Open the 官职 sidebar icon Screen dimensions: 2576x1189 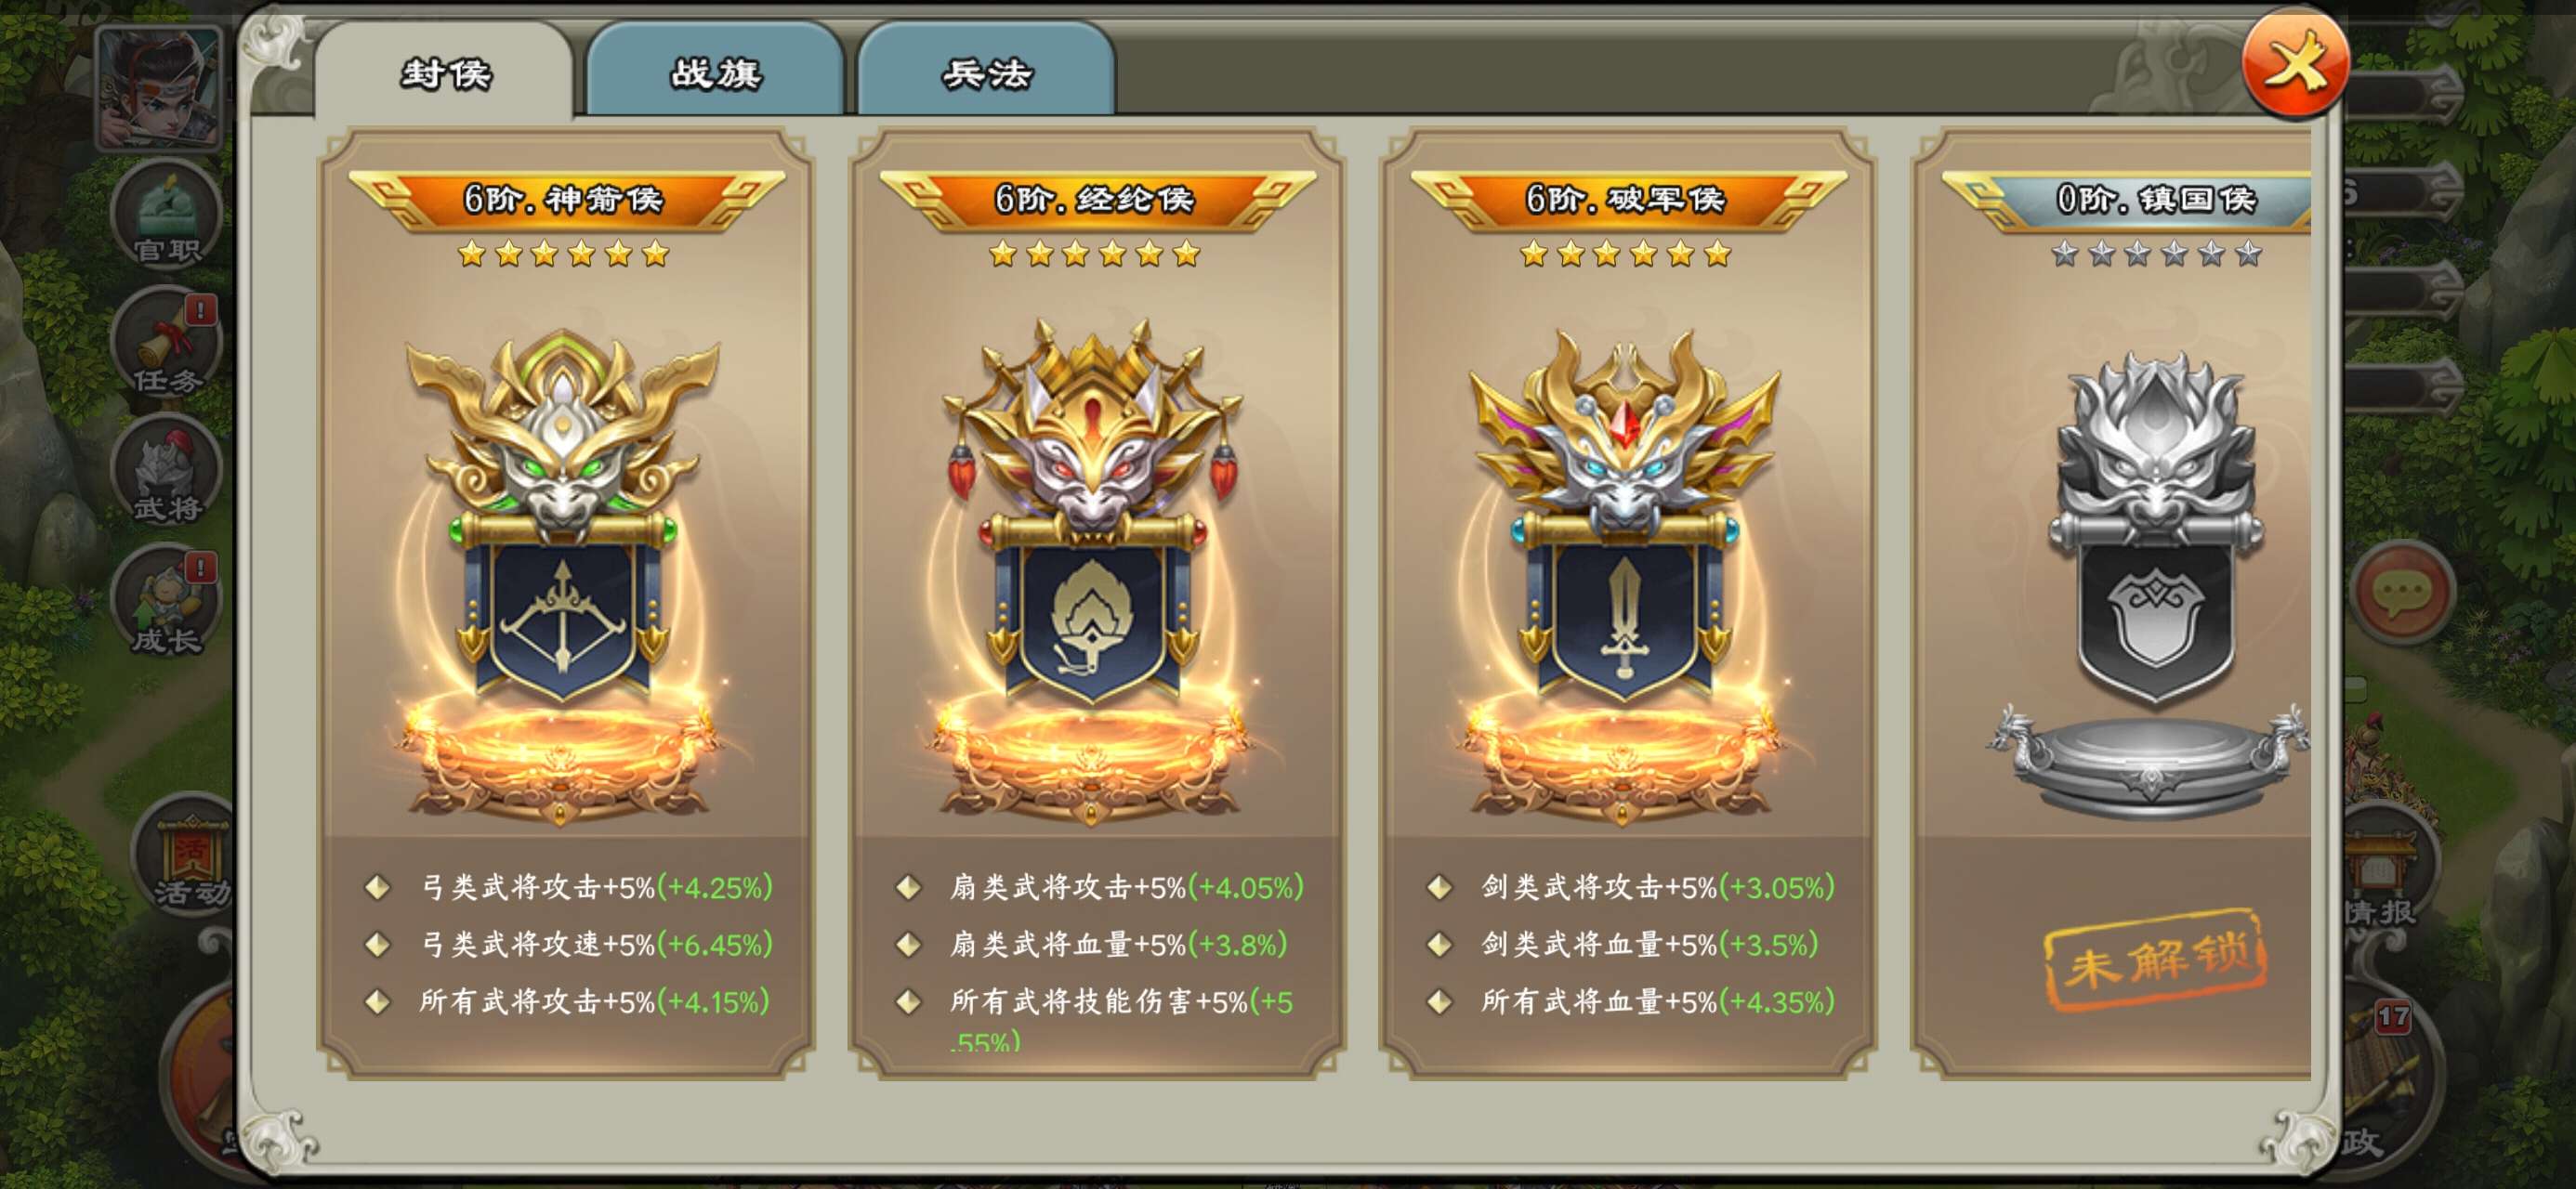click(x=166, y=215)
